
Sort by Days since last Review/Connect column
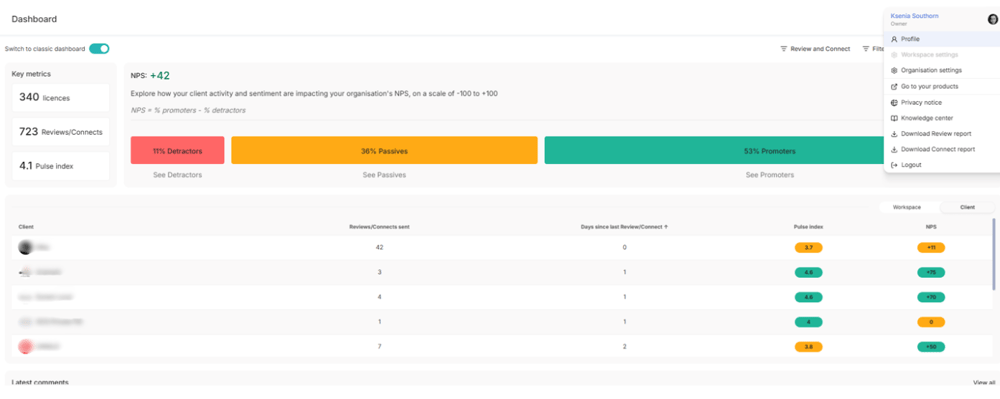(x=624, y=227)
